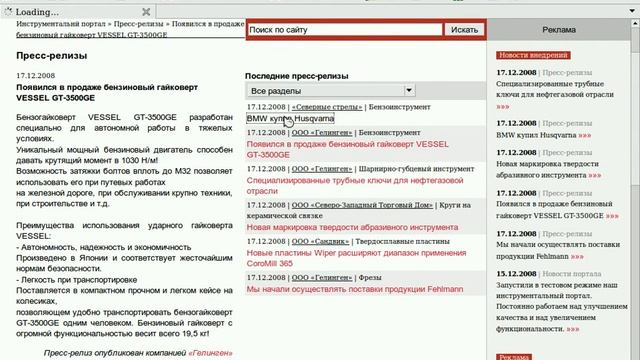Open BMW купил Husqvarna press release

tap(290, 118)
